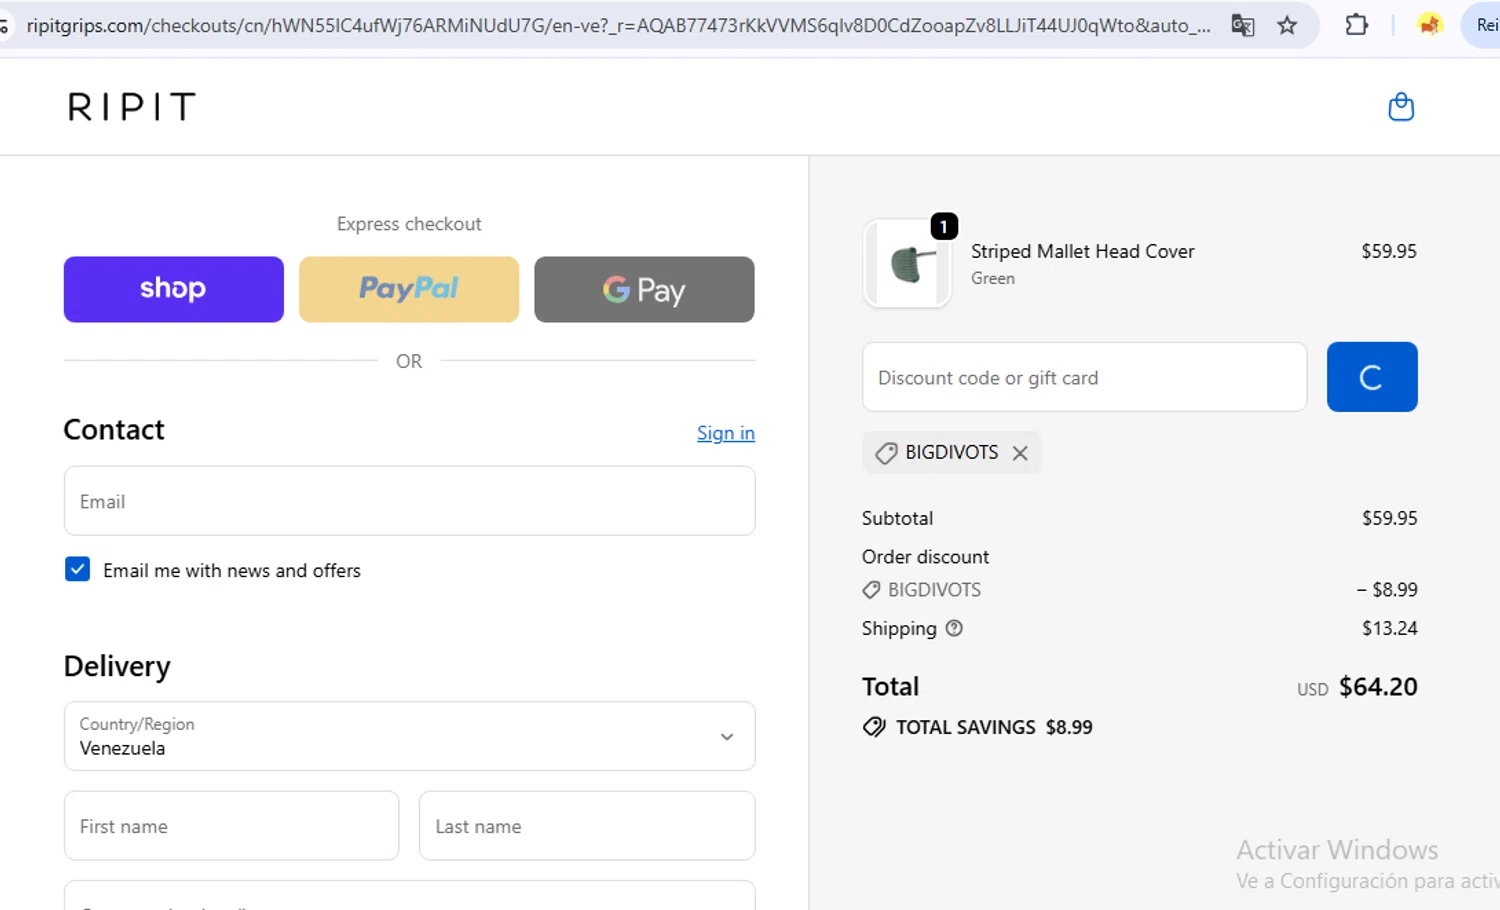Click the tag icon beside BIGDIVOTS order discount
The image size is (1500, 910).
click(871, 590)
